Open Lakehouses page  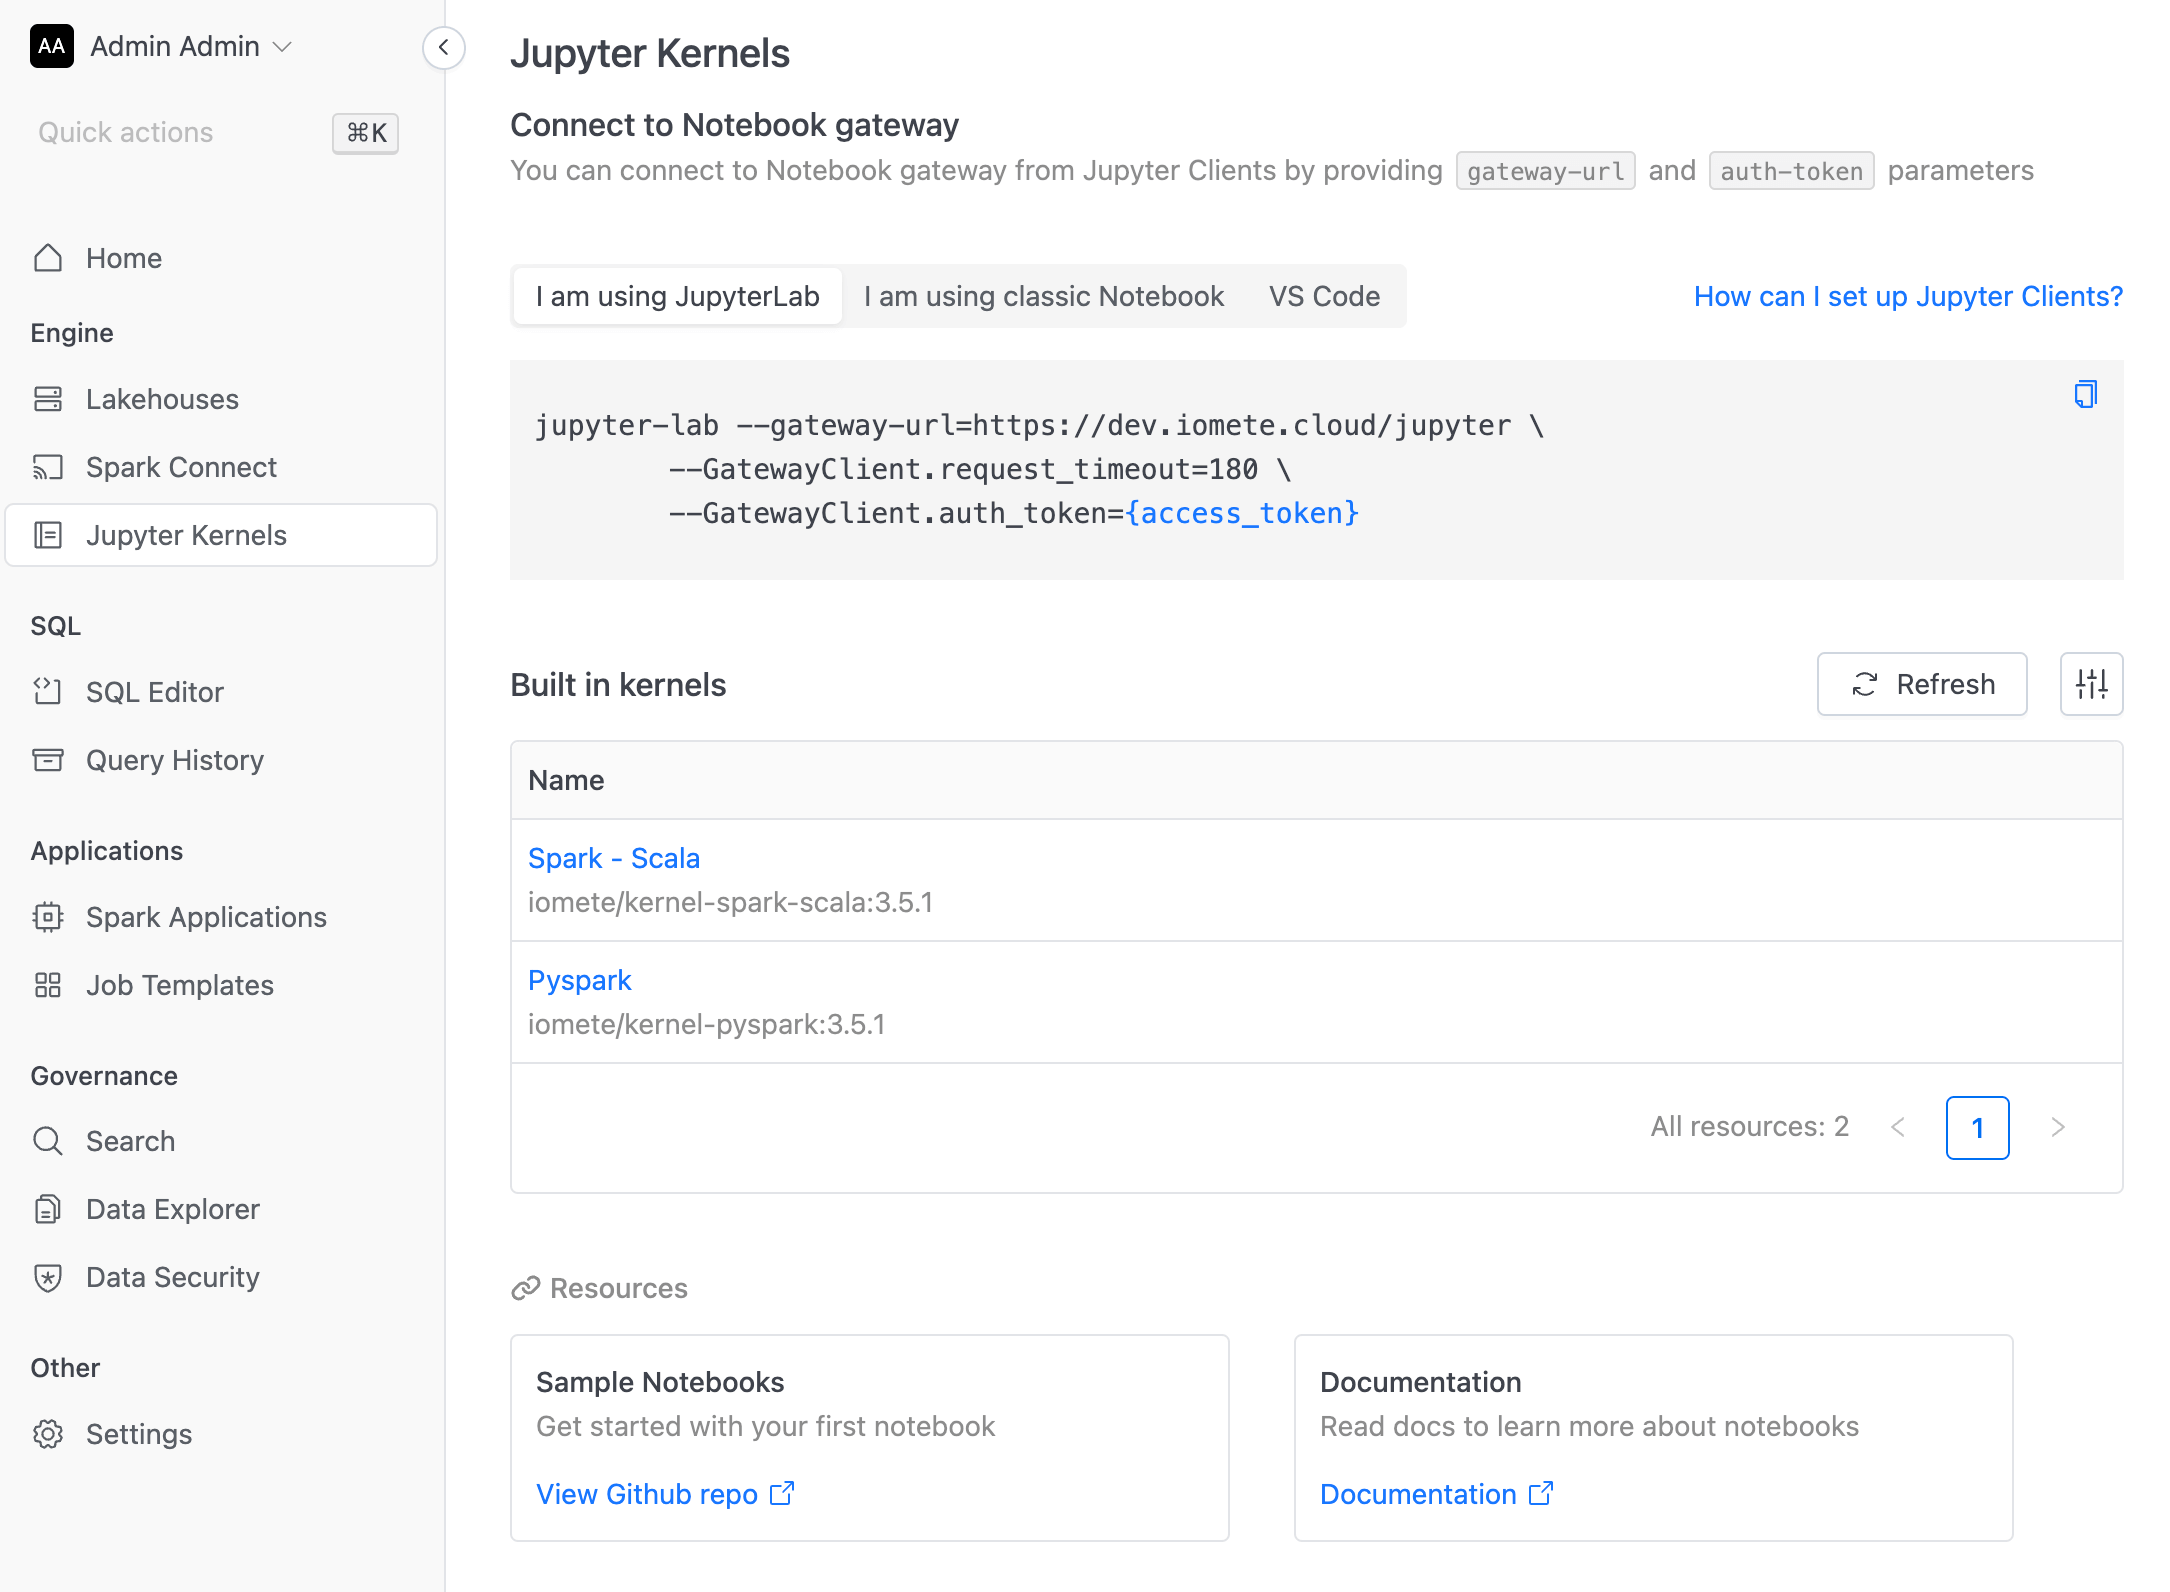[162, 399]
